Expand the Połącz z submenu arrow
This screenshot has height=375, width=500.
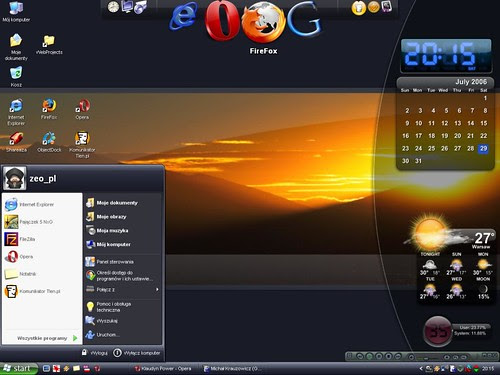pyautogui.click(x=157, y=290)
